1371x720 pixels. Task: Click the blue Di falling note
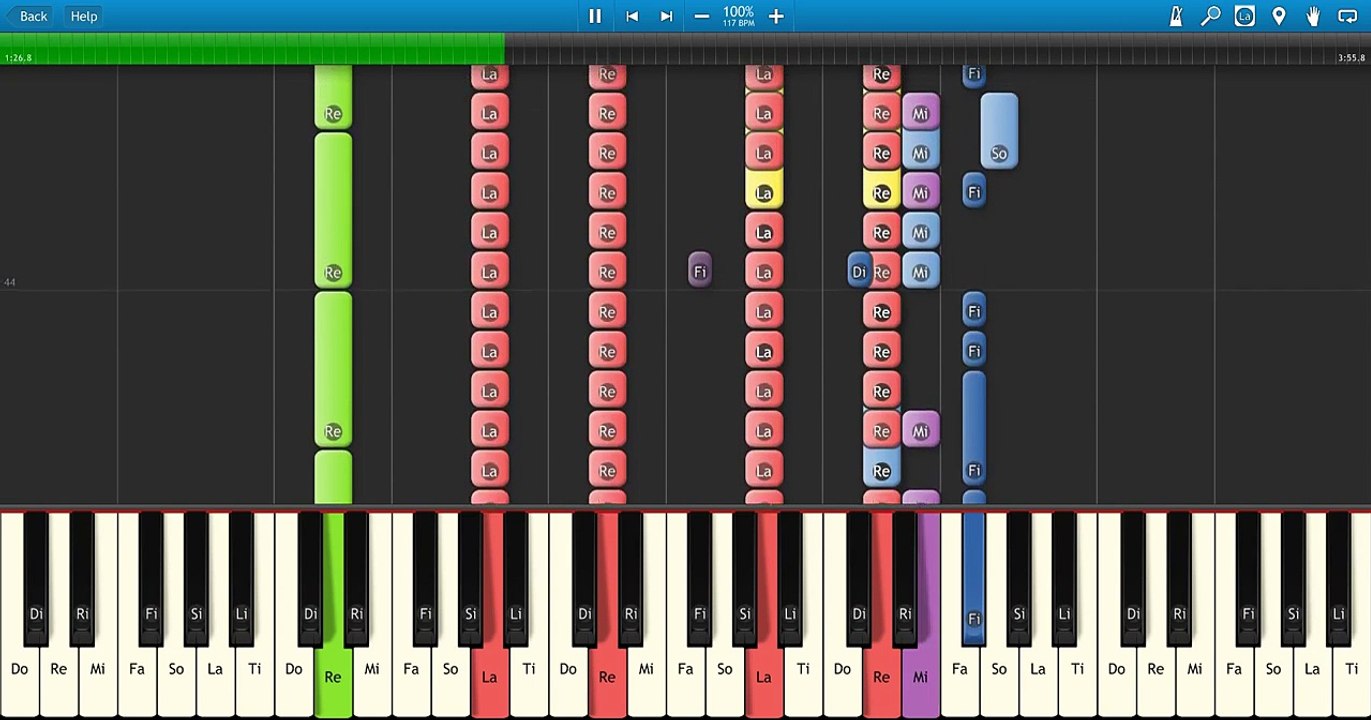(x=859, y=271)
